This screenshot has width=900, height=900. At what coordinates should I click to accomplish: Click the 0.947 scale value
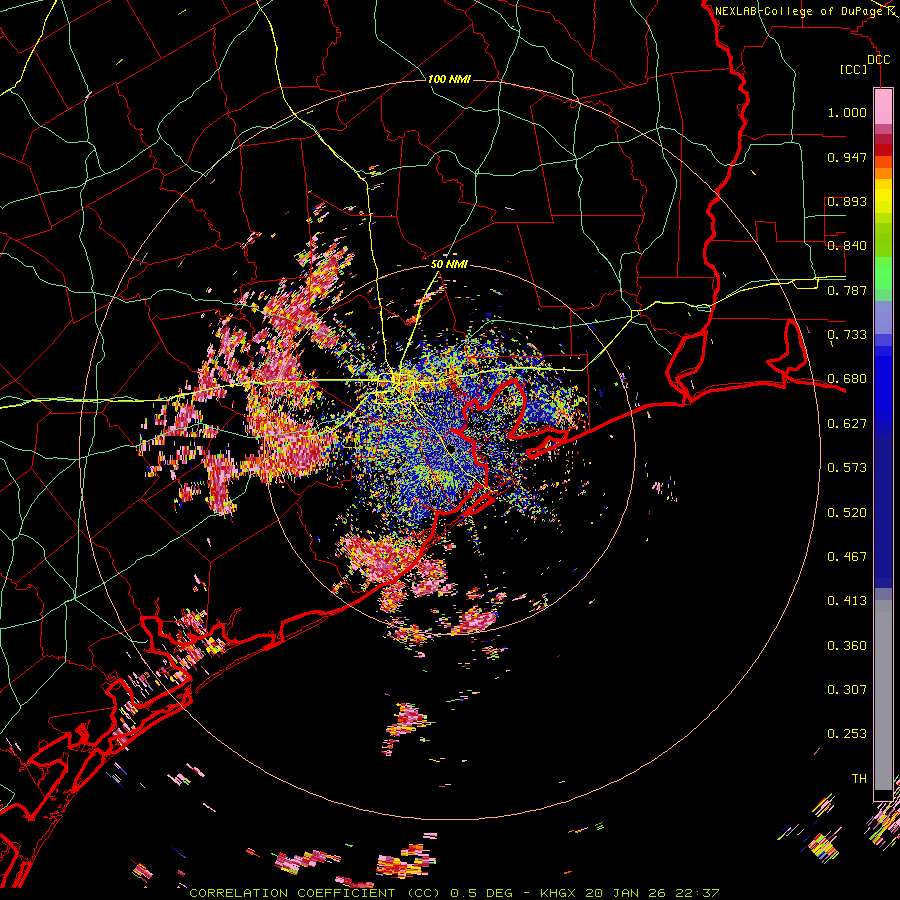point(847,157)
